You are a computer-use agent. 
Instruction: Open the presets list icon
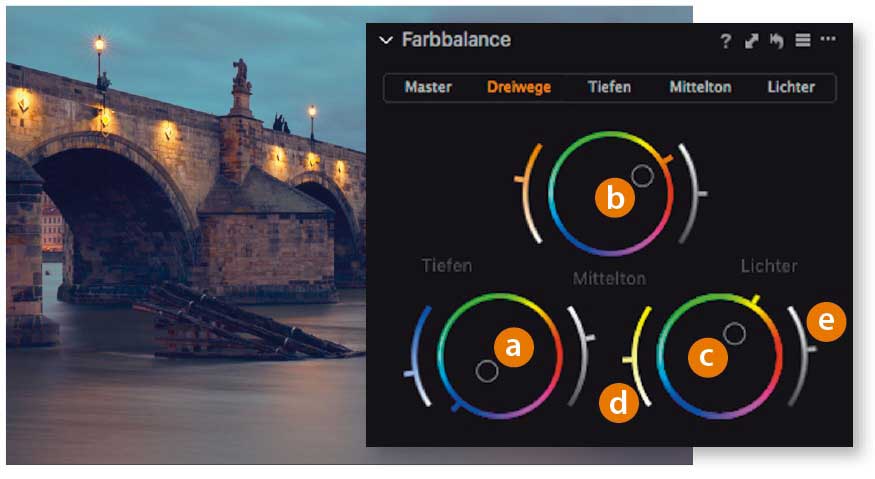coord(803,40)
